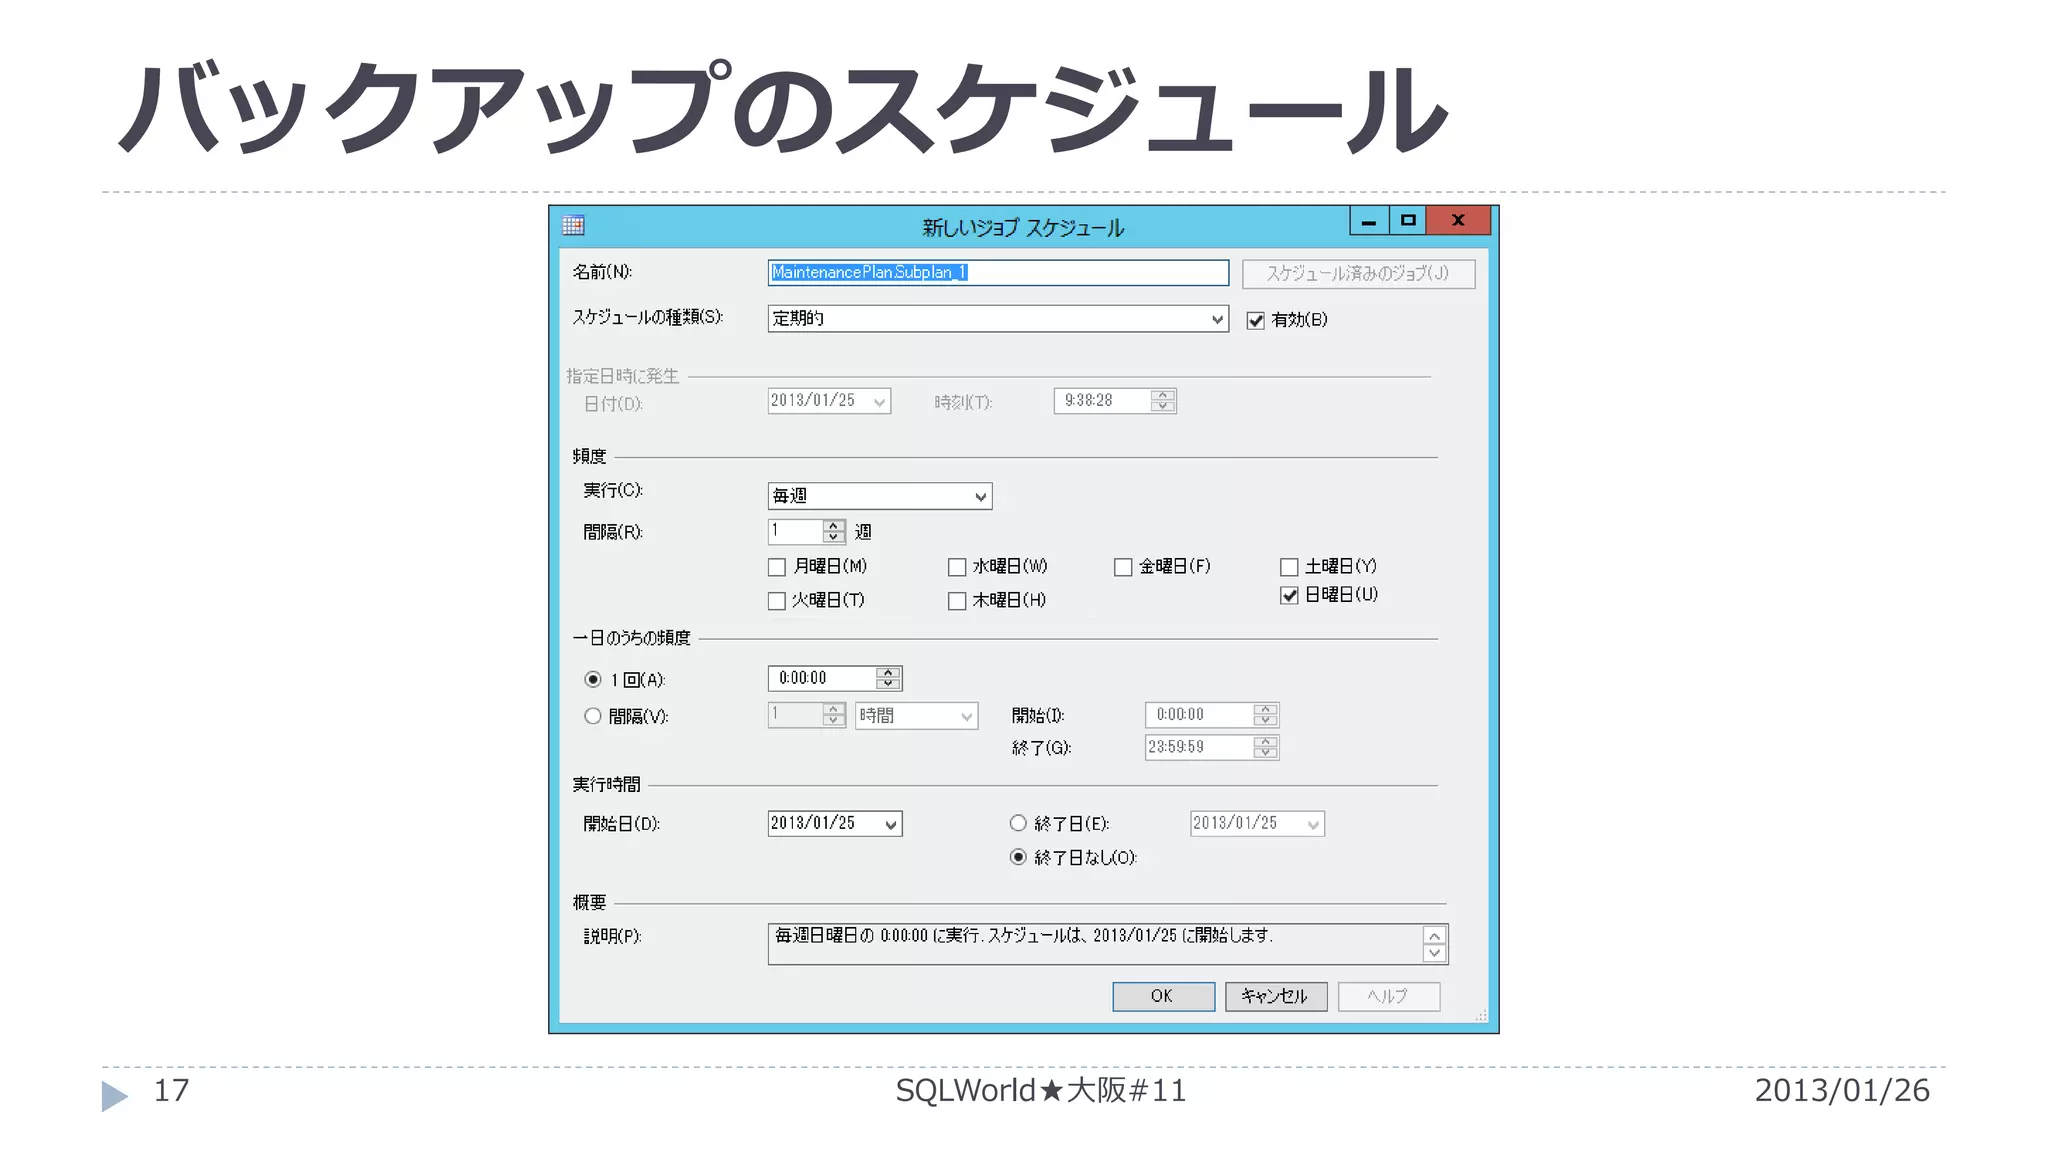Select the 間隔(V) radio button

(593, 716)
